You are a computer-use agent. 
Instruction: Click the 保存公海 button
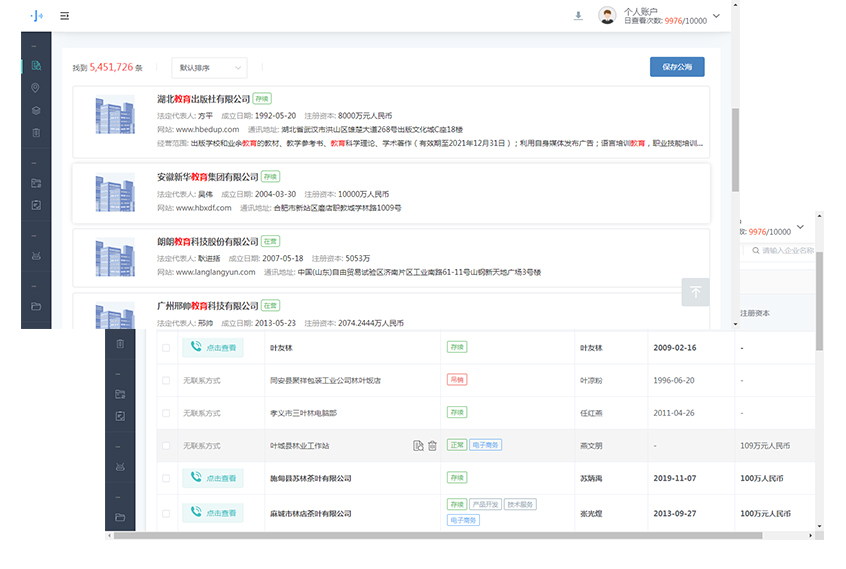click(677, 67)
